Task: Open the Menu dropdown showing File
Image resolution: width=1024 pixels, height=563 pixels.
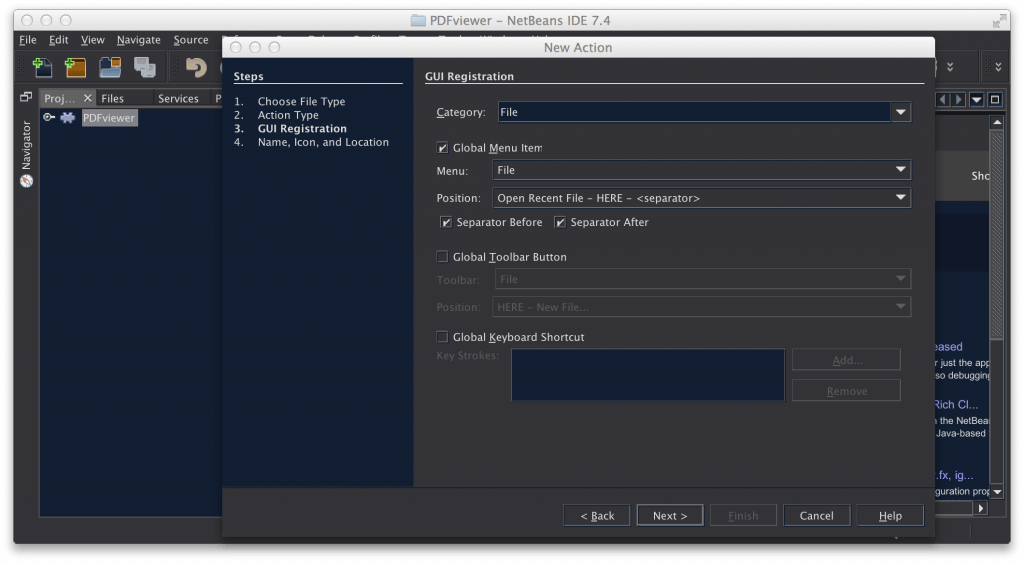Action: 701,170
